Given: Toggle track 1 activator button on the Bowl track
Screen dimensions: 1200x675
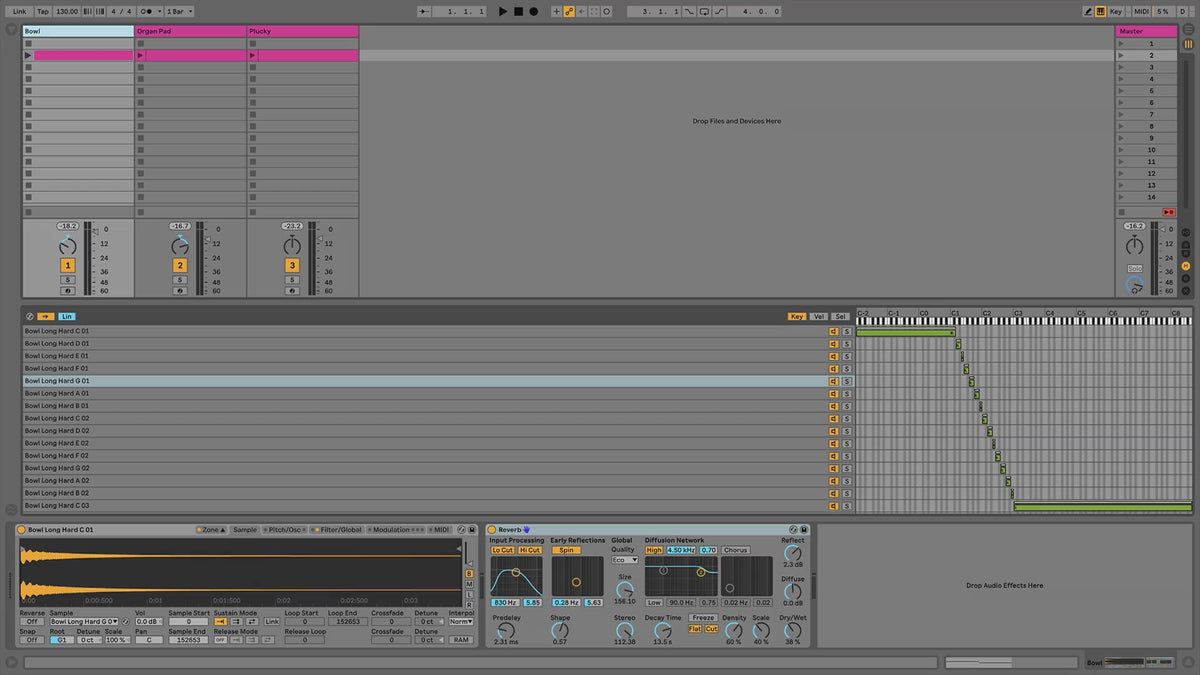Looking at the screenshot, I should pos(68,265).
